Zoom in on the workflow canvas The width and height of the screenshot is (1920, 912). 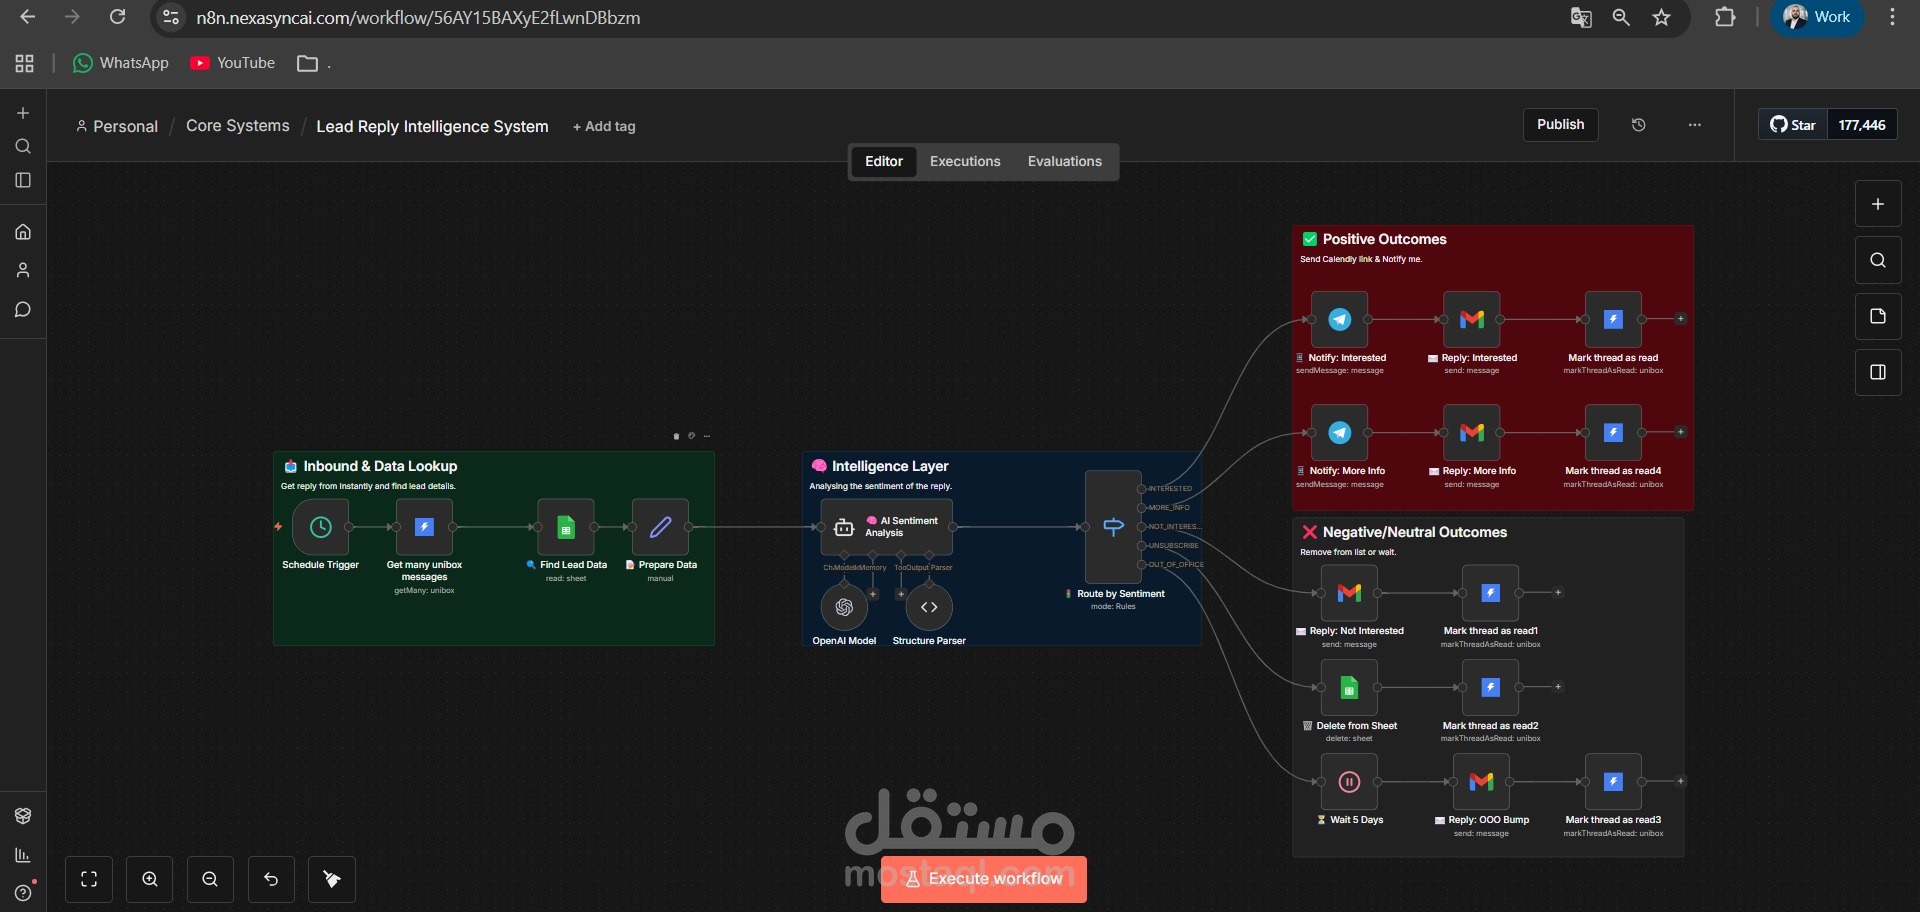coord(150,879)
